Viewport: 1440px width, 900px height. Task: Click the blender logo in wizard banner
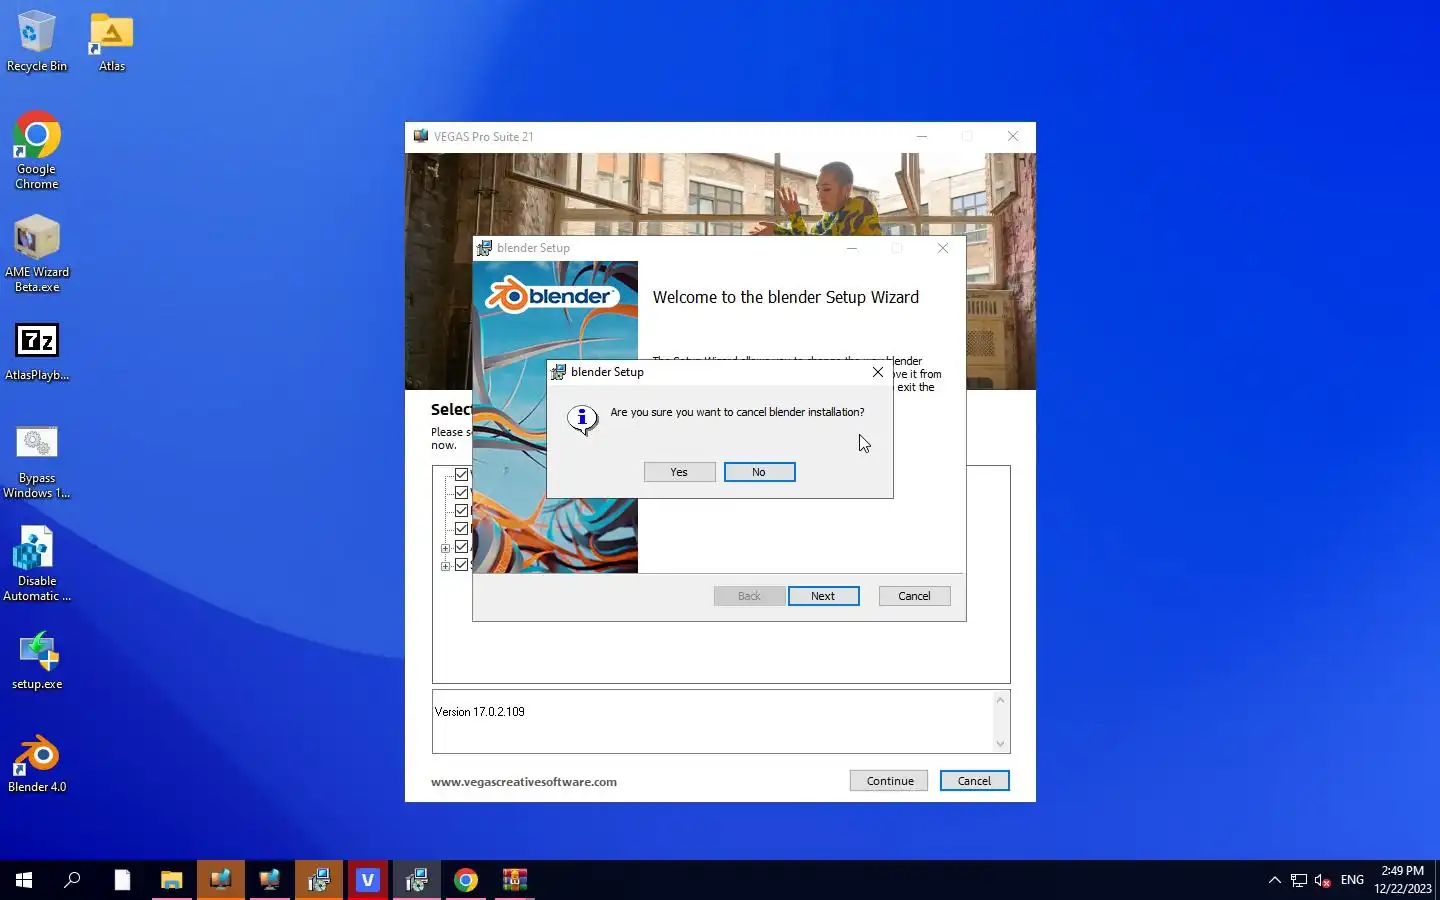pyautogui.click(x=553, y=295)
